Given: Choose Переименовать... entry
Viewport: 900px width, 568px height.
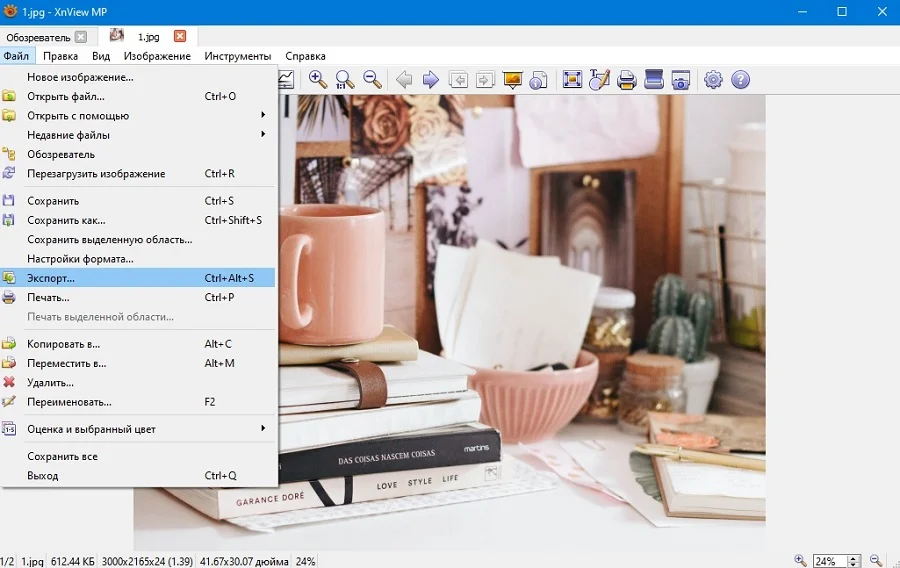Looking at the screenshot, I should pos(138,402).
